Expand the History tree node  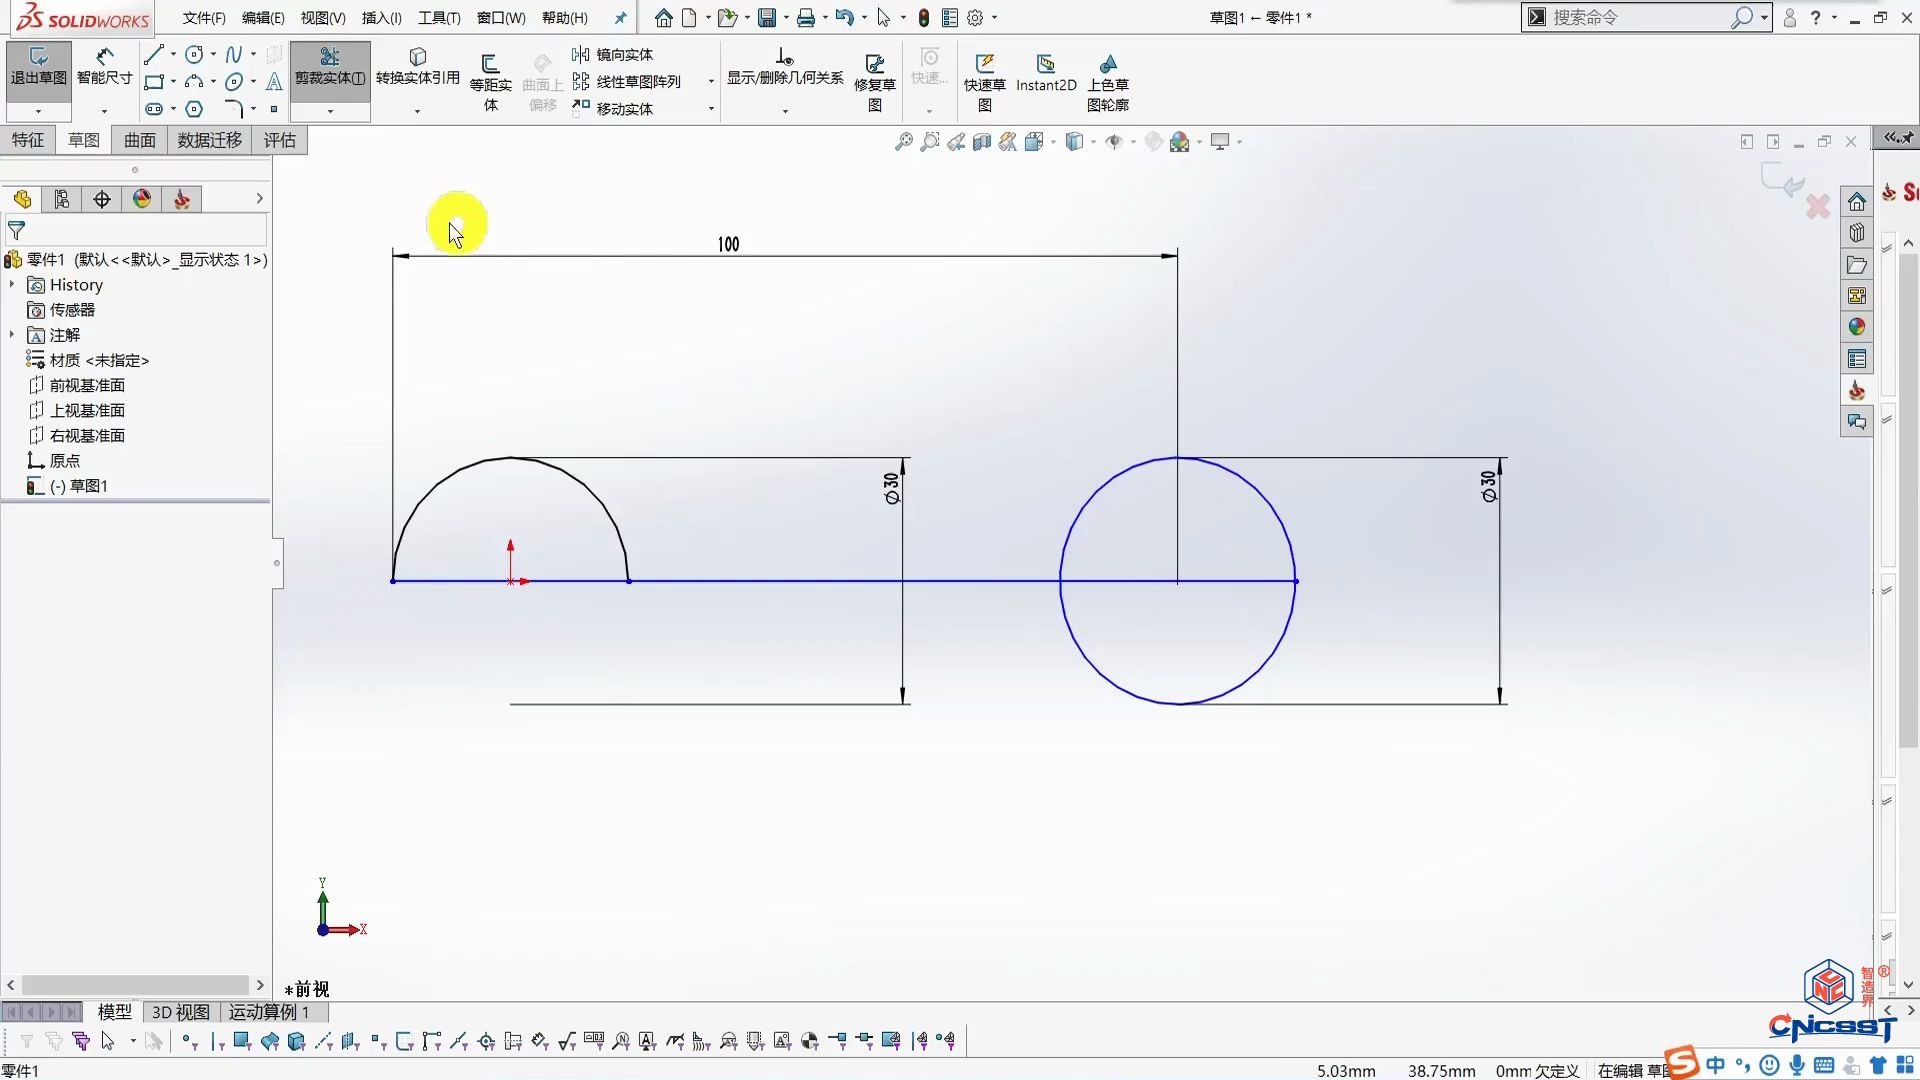point(12,284)
